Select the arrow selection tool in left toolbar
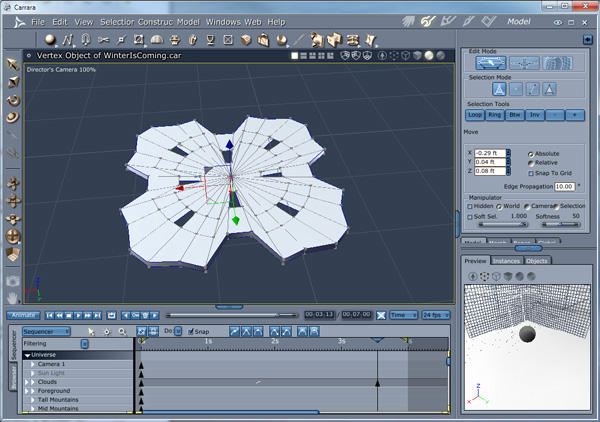 click(13, 65)
